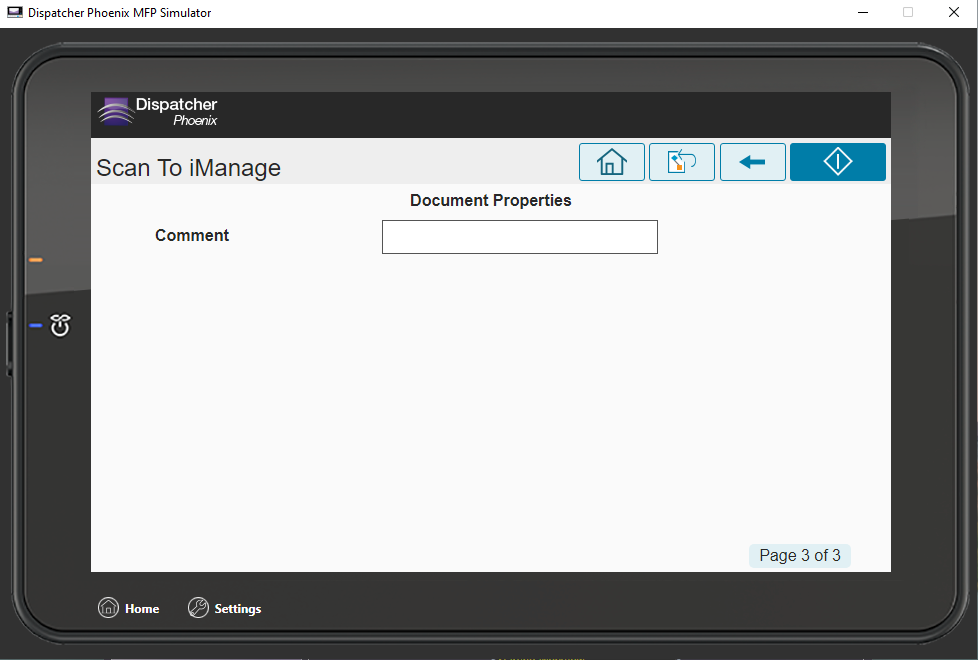Click the Document Properties heading

490,200
